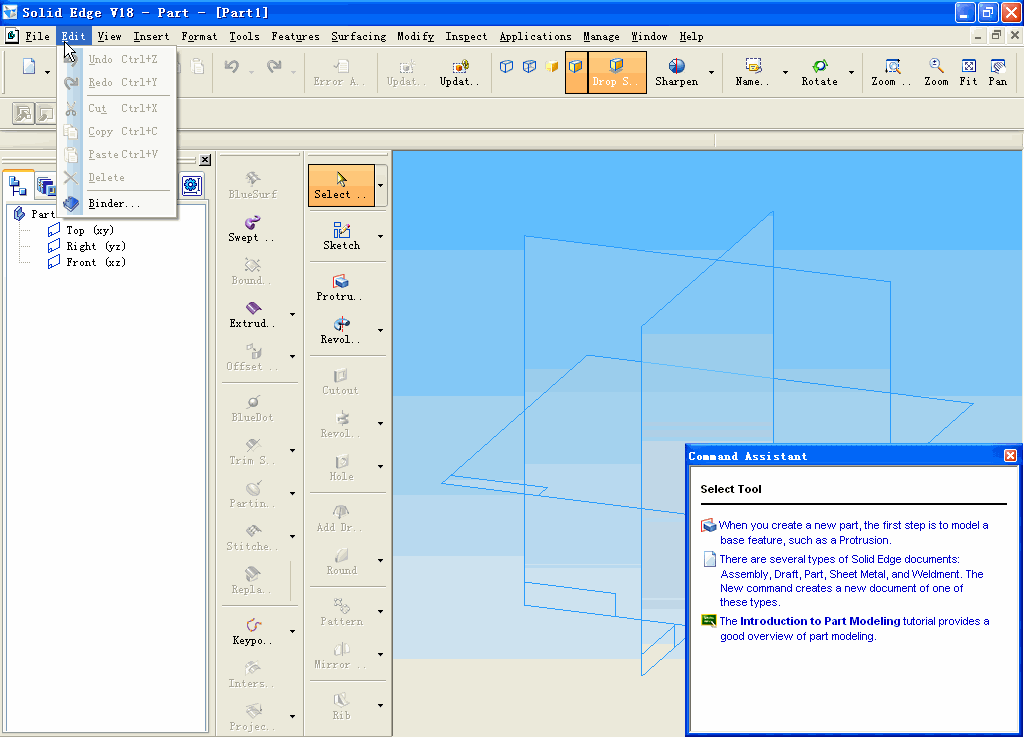Open the File menu
The height and width of the screenshot is (738, 1024).
coord(37,37)
